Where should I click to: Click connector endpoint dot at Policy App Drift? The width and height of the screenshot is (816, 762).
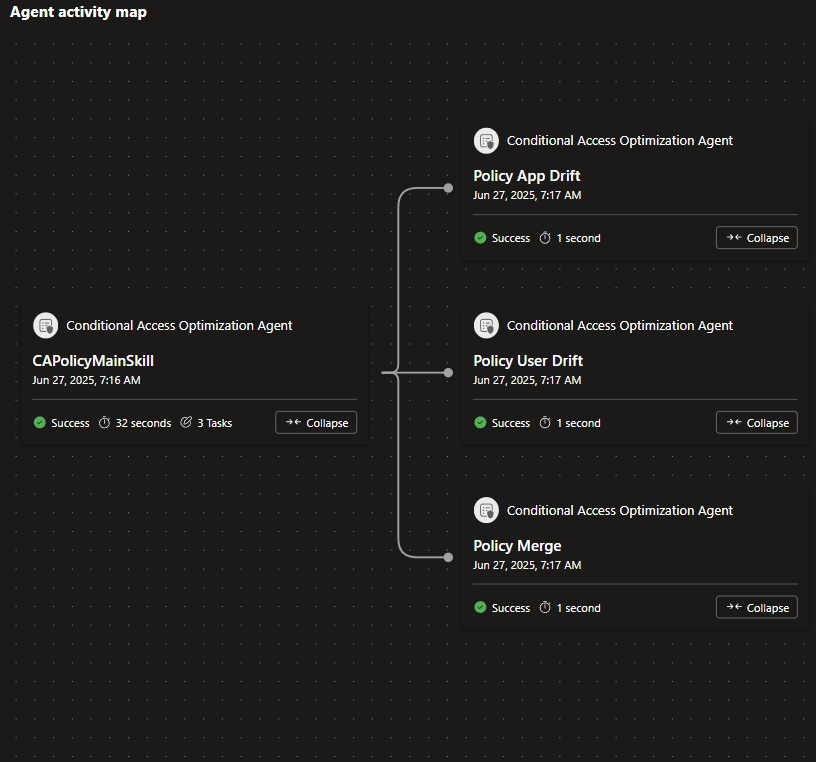pyautogui.click(x=448, y=188)
